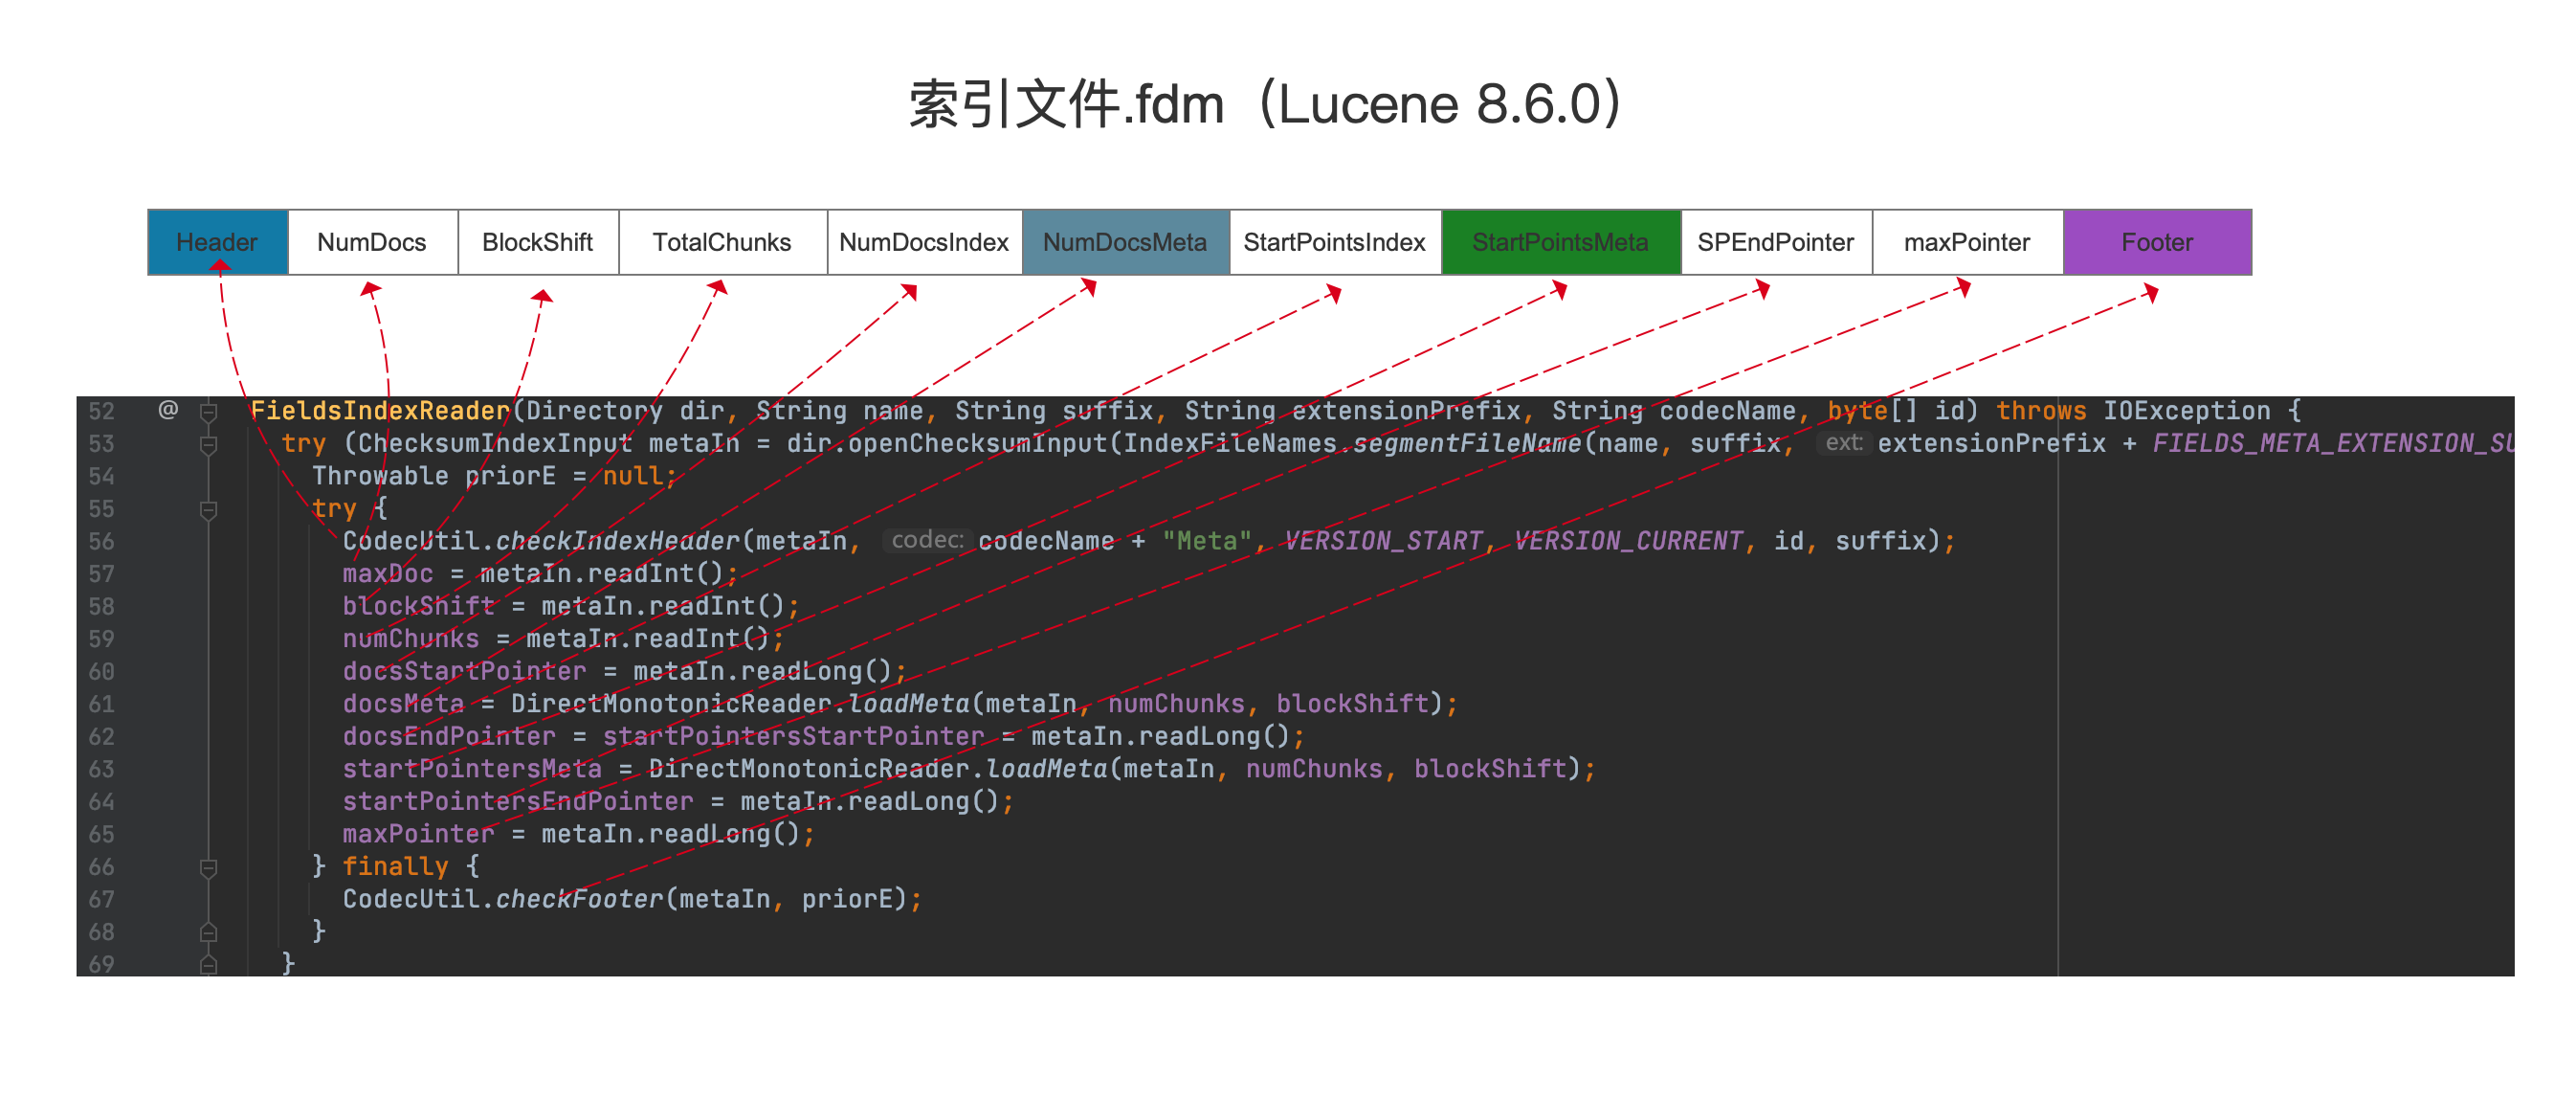Click the IOException in throws clause
Screen dimensions: 2576x1099
click(2187, 411)
